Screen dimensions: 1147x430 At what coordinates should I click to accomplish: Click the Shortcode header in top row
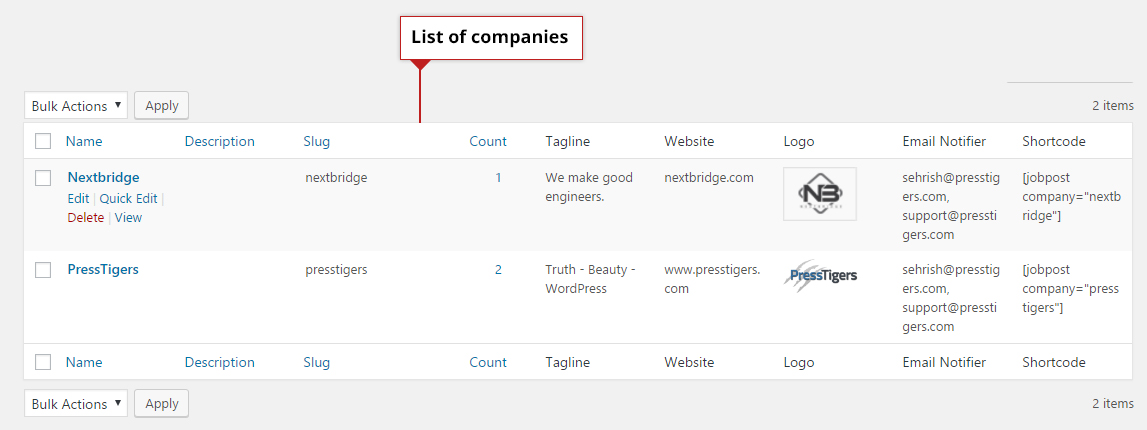point(1054,141)
